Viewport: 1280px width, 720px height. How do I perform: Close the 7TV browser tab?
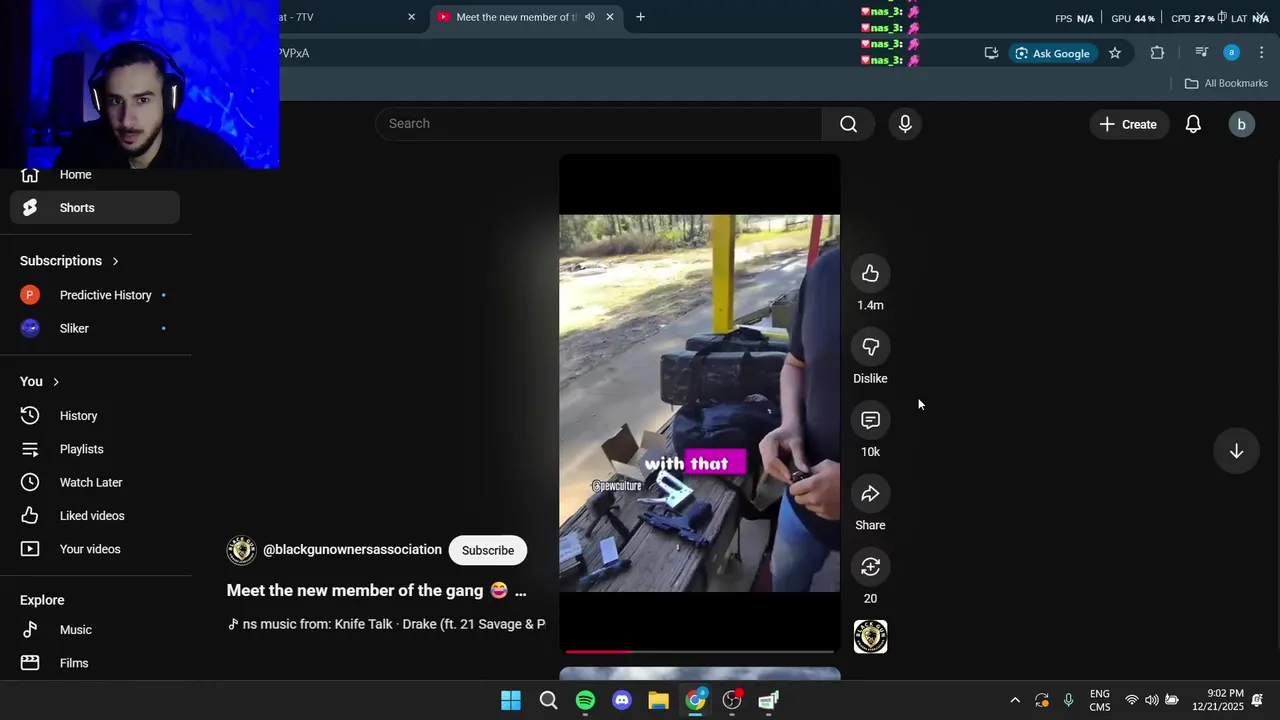click(411, 17)
